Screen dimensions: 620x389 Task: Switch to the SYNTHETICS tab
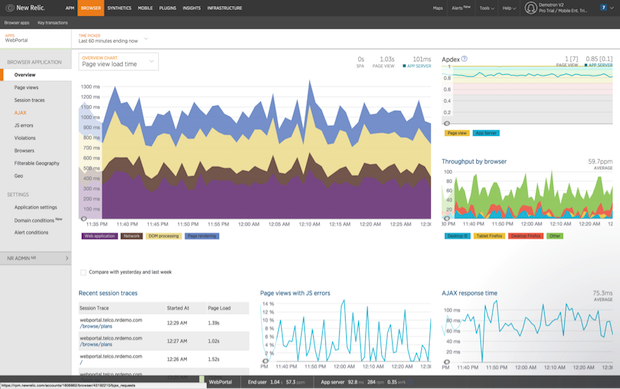[x=119, y=8]
